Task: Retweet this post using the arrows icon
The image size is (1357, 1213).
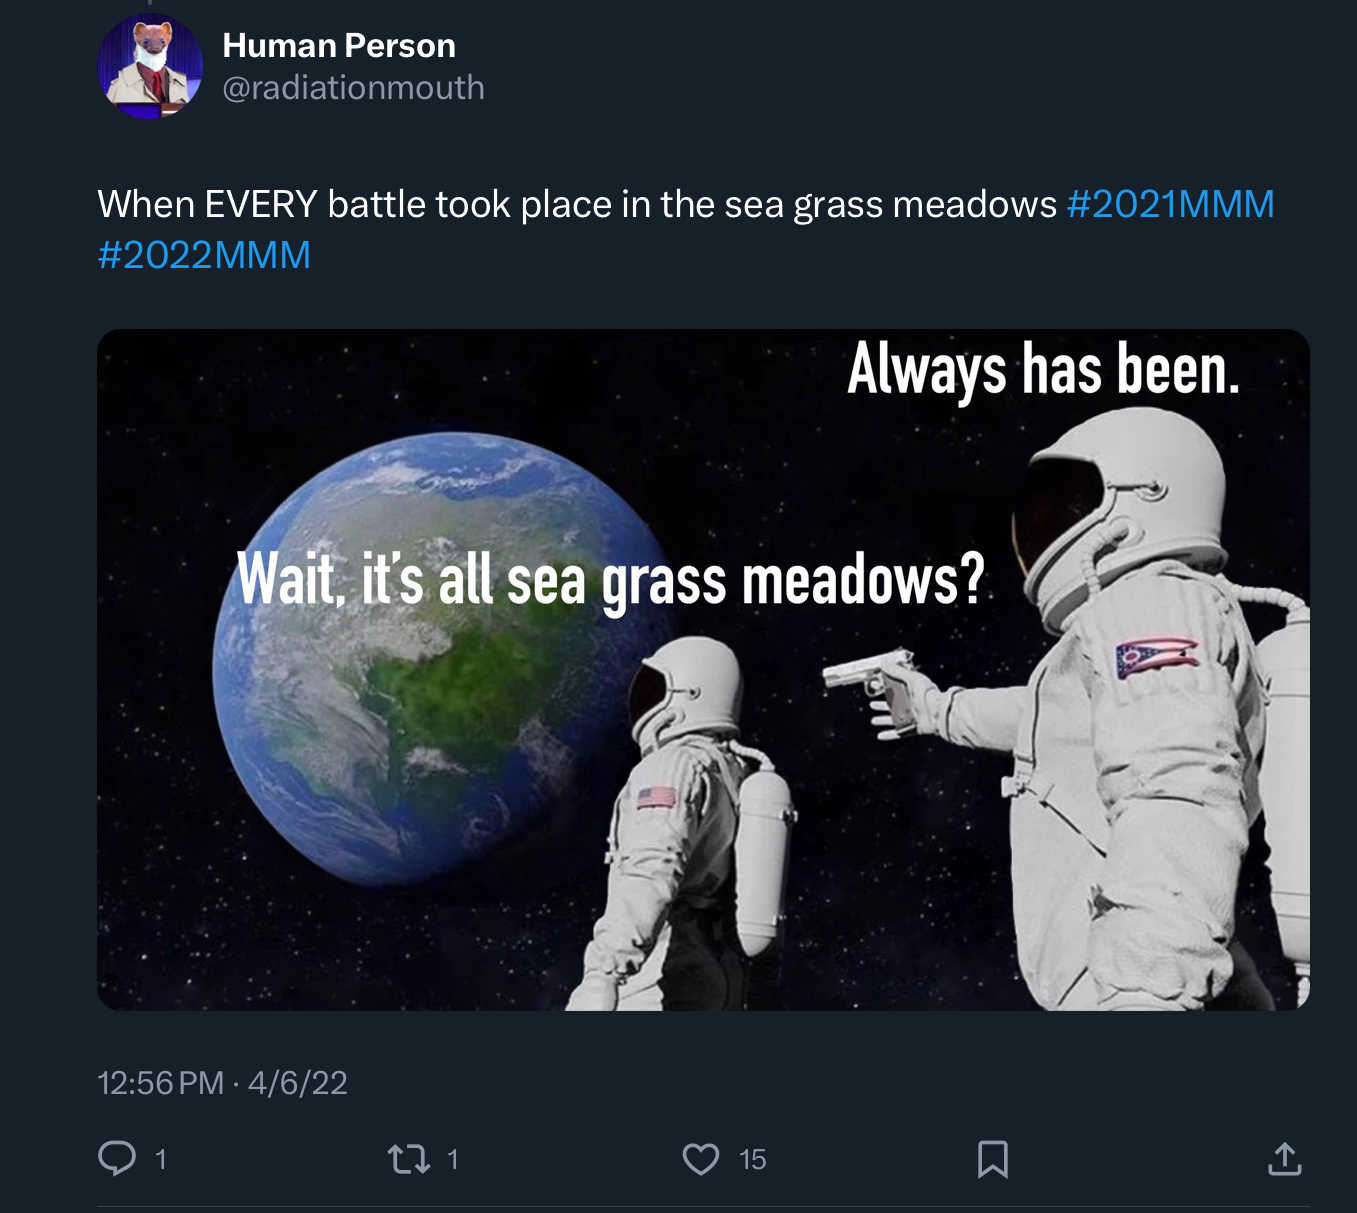Action: pos(408,1159)
